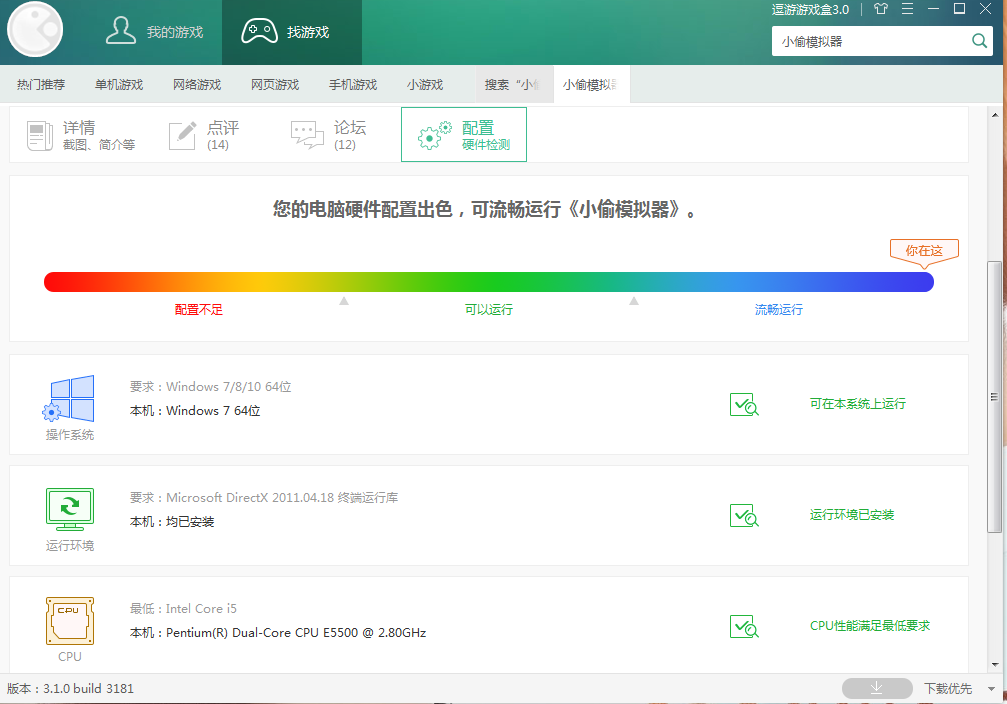Select 热门推荐 category

[x=41, y=85]
